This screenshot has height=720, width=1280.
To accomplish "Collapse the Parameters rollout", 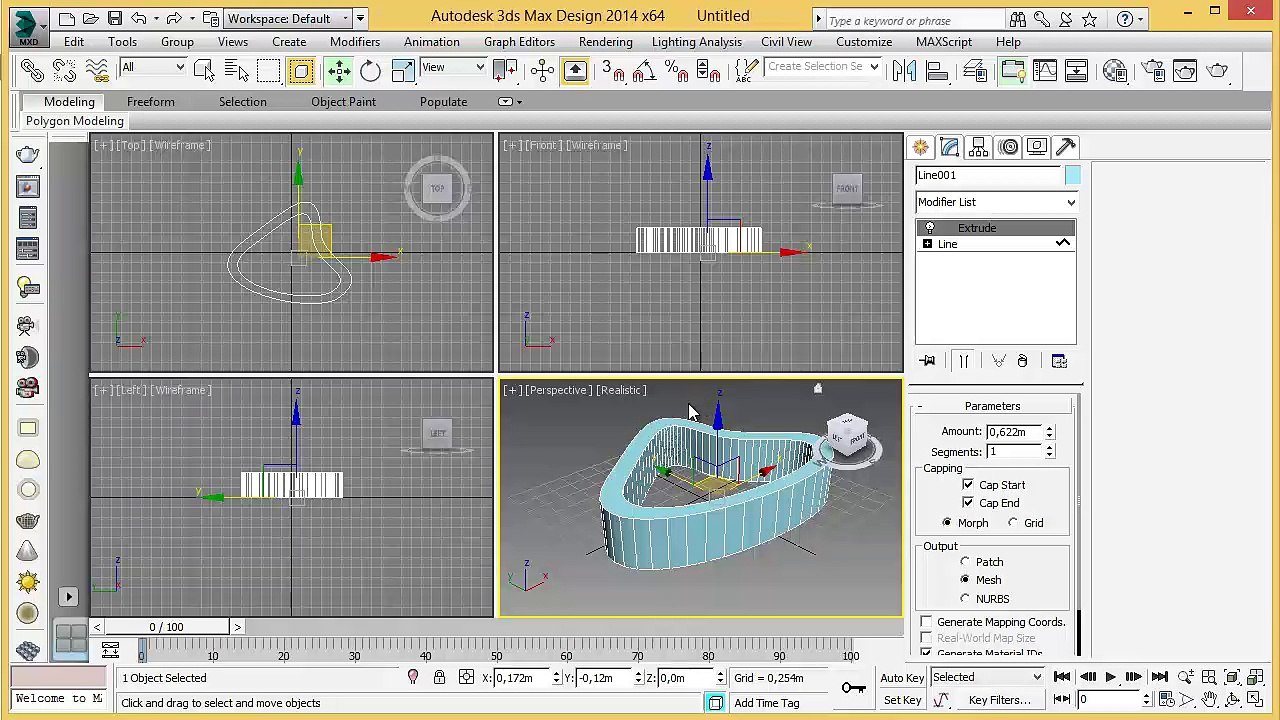I will 992,406.
